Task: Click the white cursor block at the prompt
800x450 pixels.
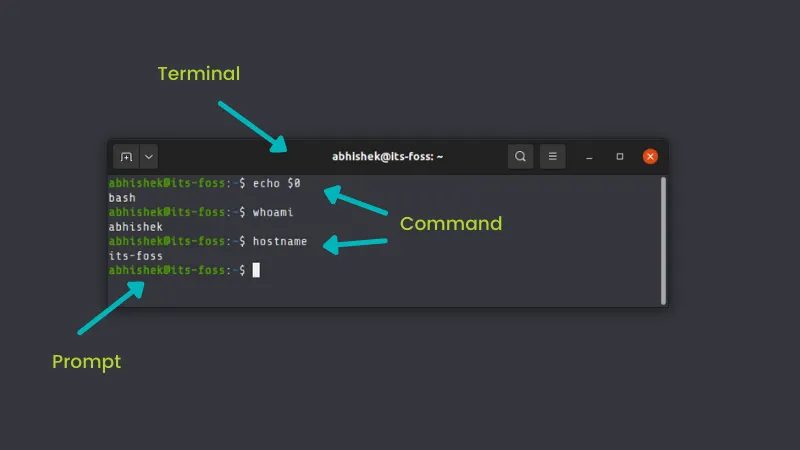Action: 256,270
